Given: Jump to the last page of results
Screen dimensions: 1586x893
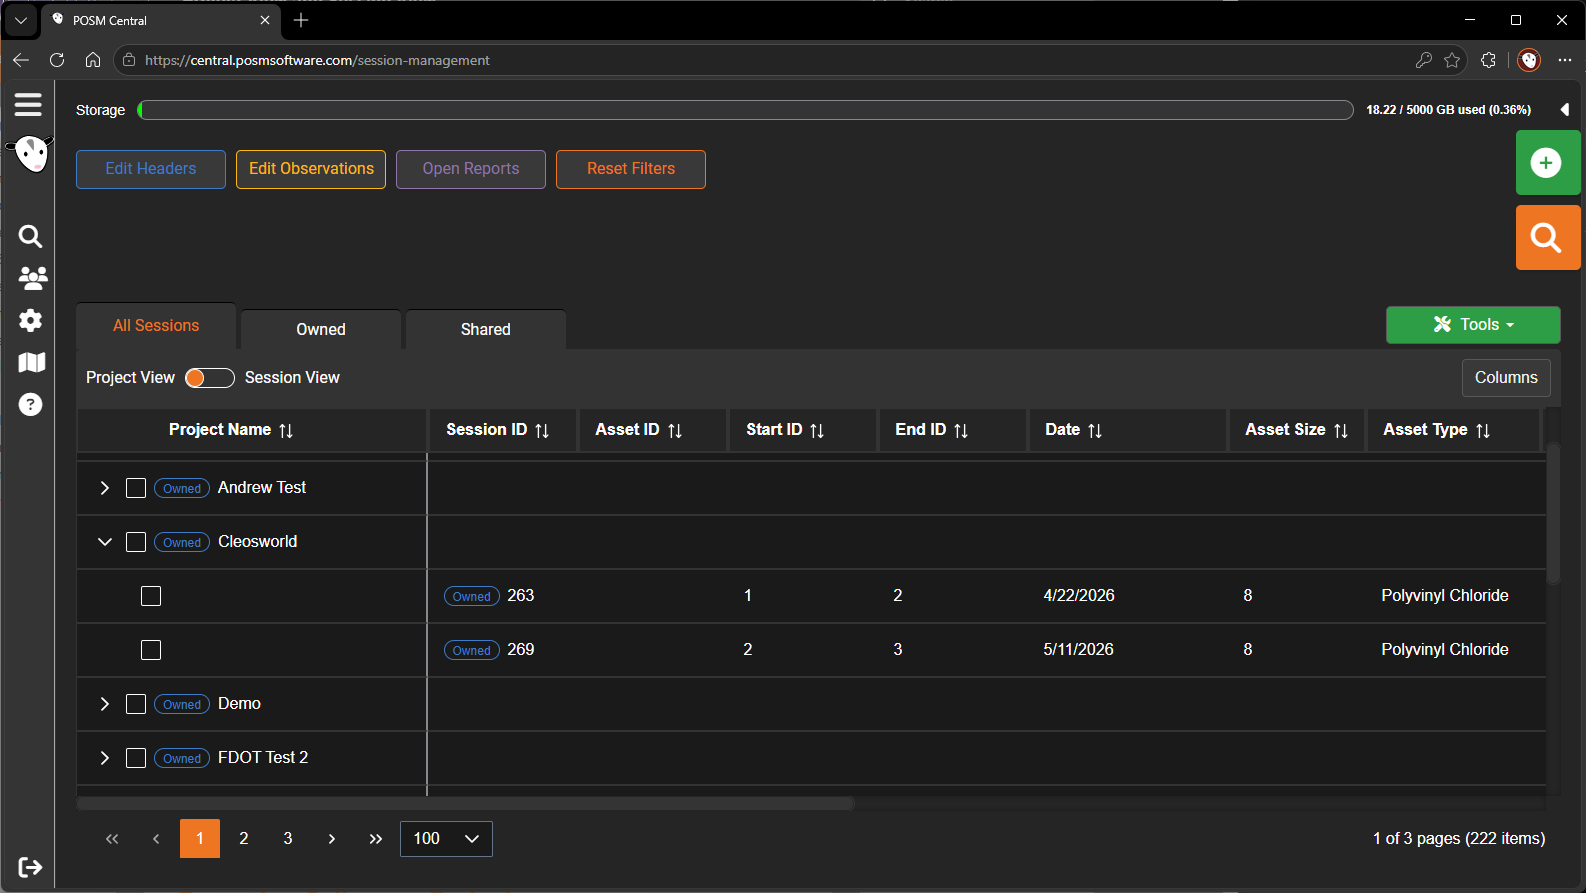Looking at the screenshot, I should tap(376, 839).
